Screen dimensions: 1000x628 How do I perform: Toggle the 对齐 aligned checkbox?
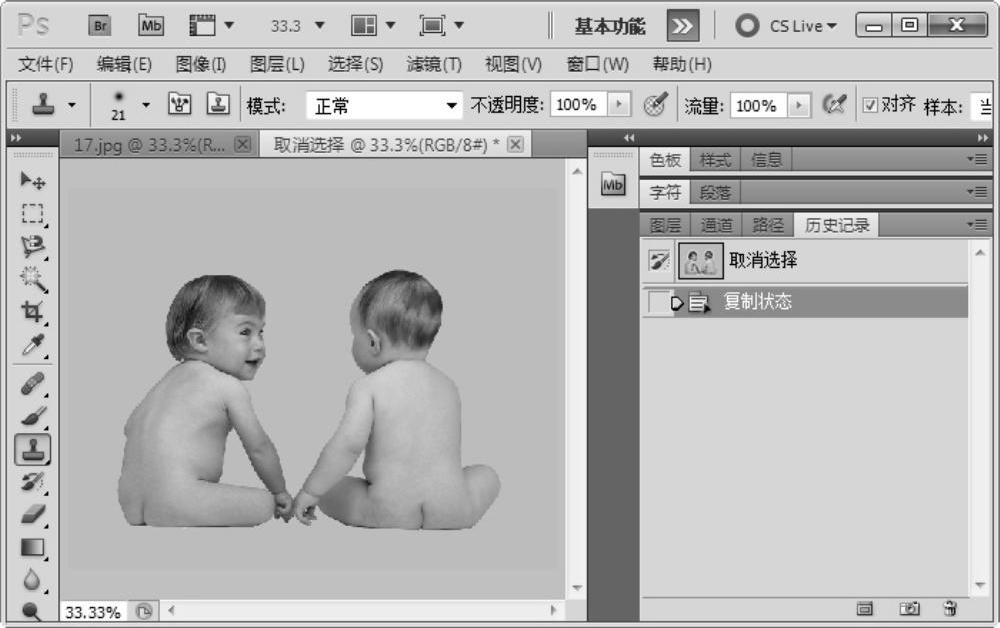(870, 104)
